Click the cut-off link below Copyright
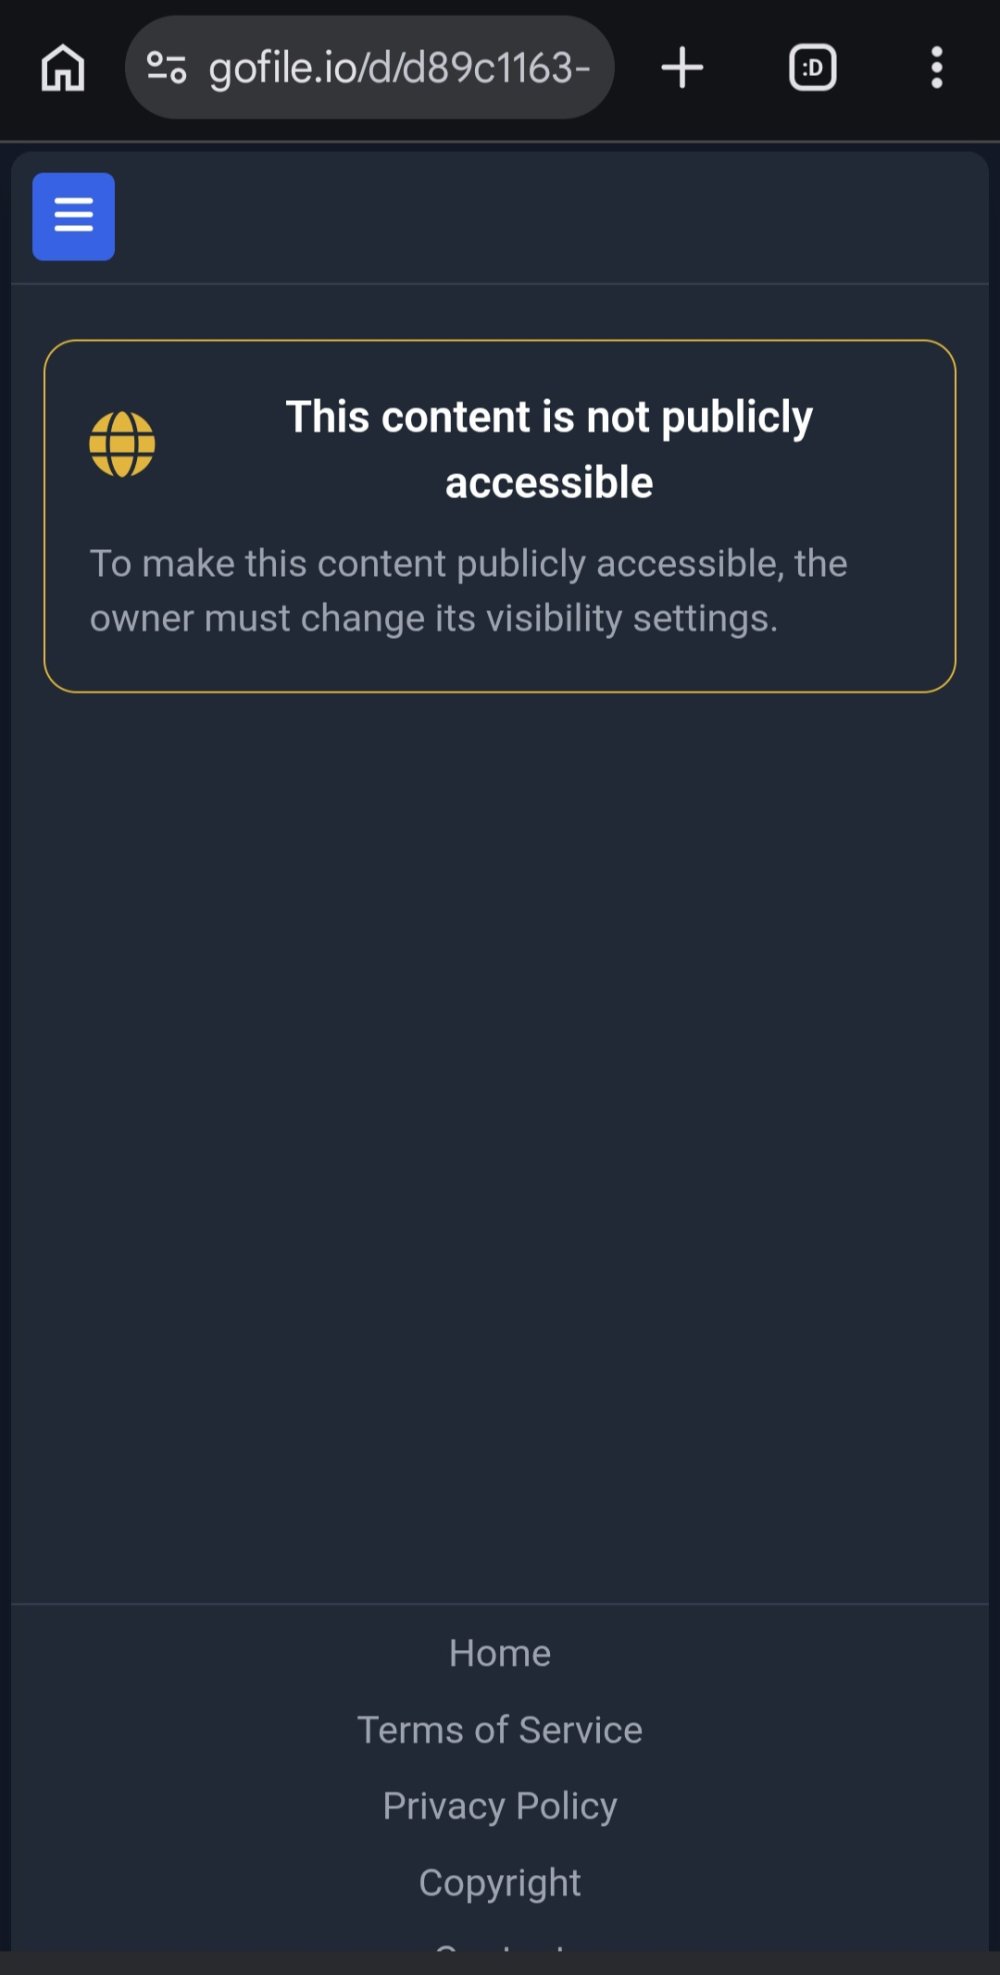This screenshot has width=1000, height=1975. click(500, 1945)
